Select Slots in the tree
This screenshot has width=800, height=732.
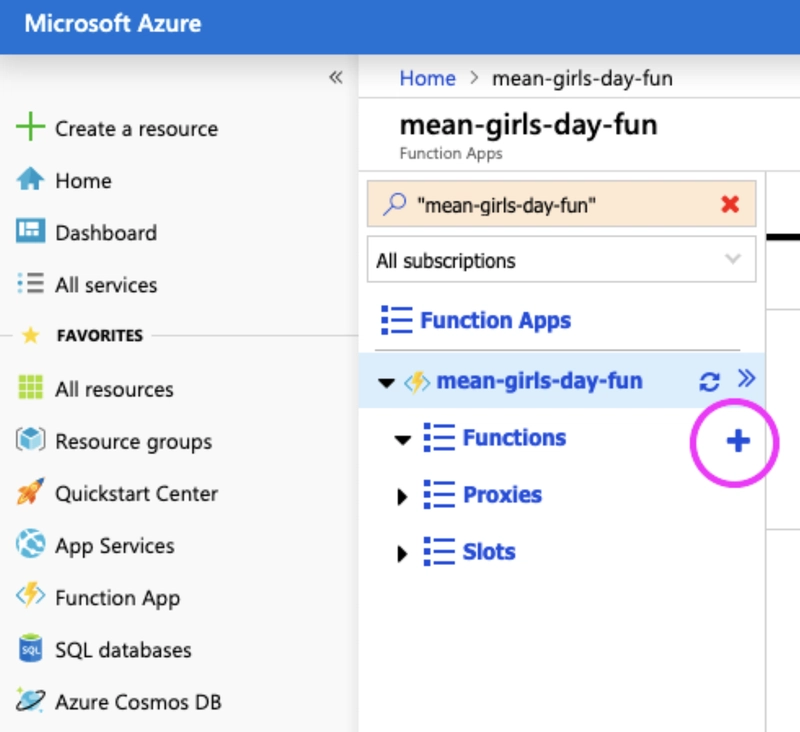click(x=489, y=552)
